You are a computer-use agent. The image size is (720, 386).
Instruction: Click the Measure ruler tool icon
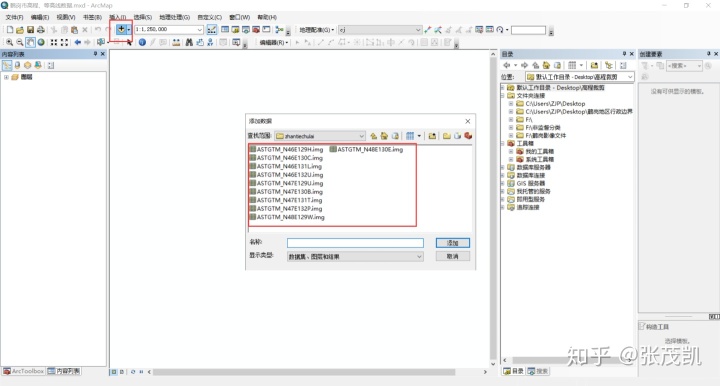point(176,42)
